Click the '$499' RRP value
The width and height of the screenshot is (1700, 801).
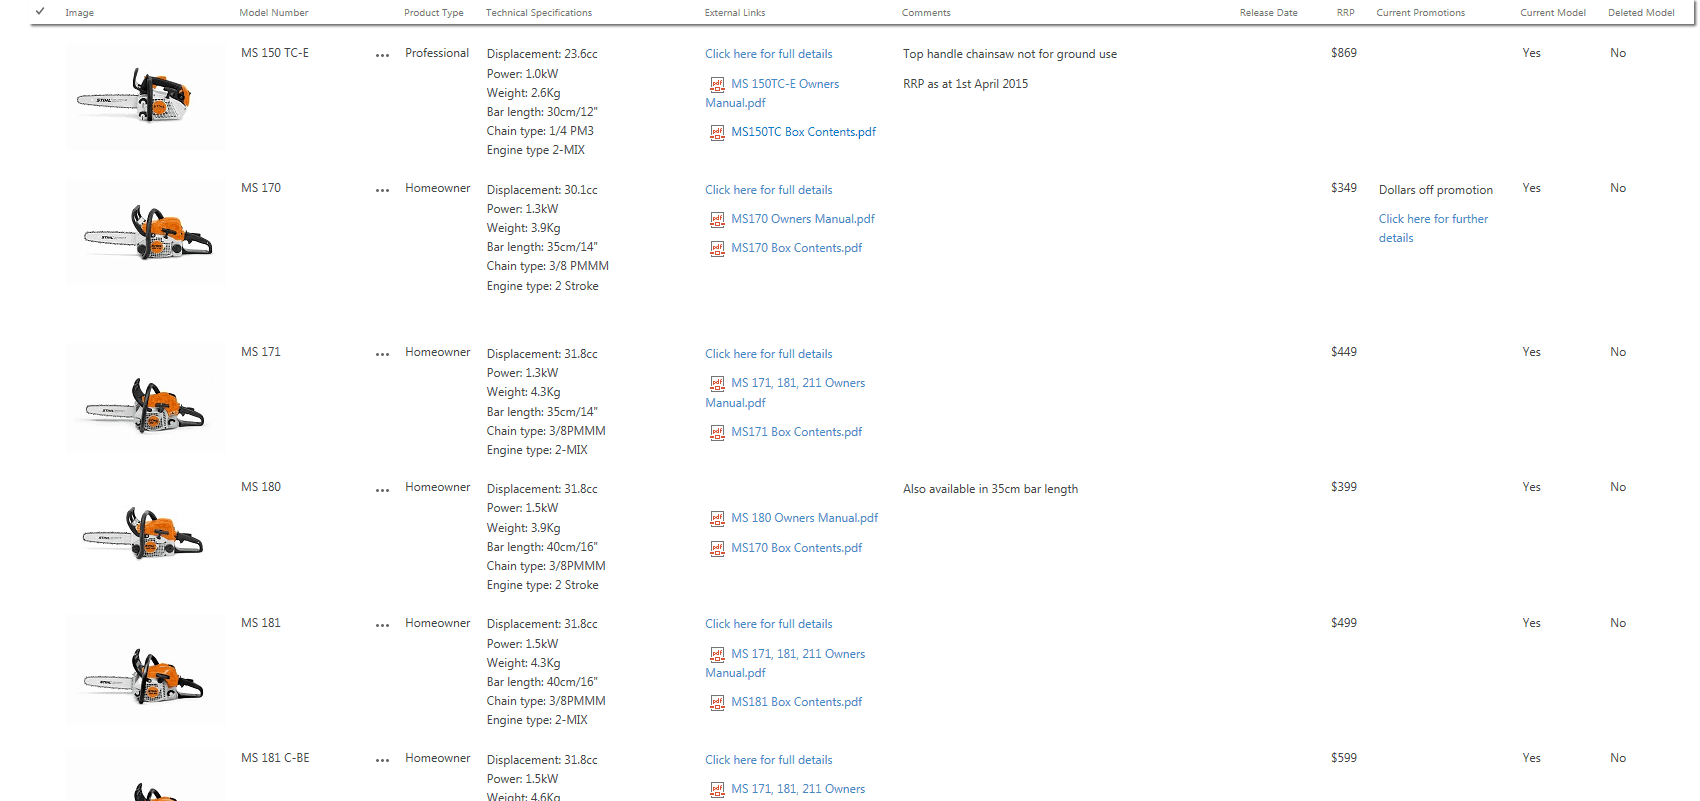(1344, 623)
